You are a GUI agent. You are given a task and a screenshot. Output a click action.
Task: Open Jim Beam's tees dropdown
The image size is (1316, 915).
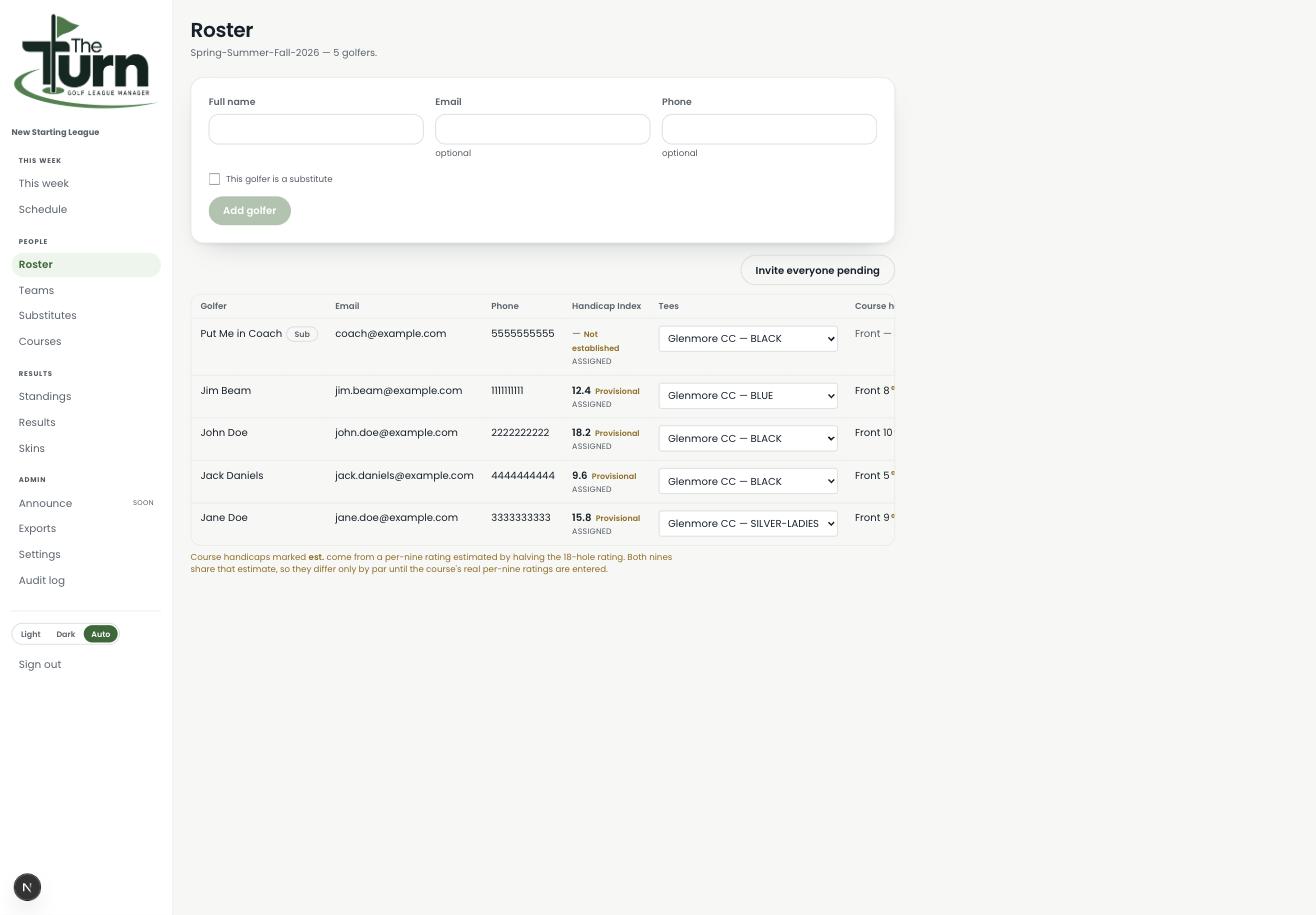click(x=748, y=396)
